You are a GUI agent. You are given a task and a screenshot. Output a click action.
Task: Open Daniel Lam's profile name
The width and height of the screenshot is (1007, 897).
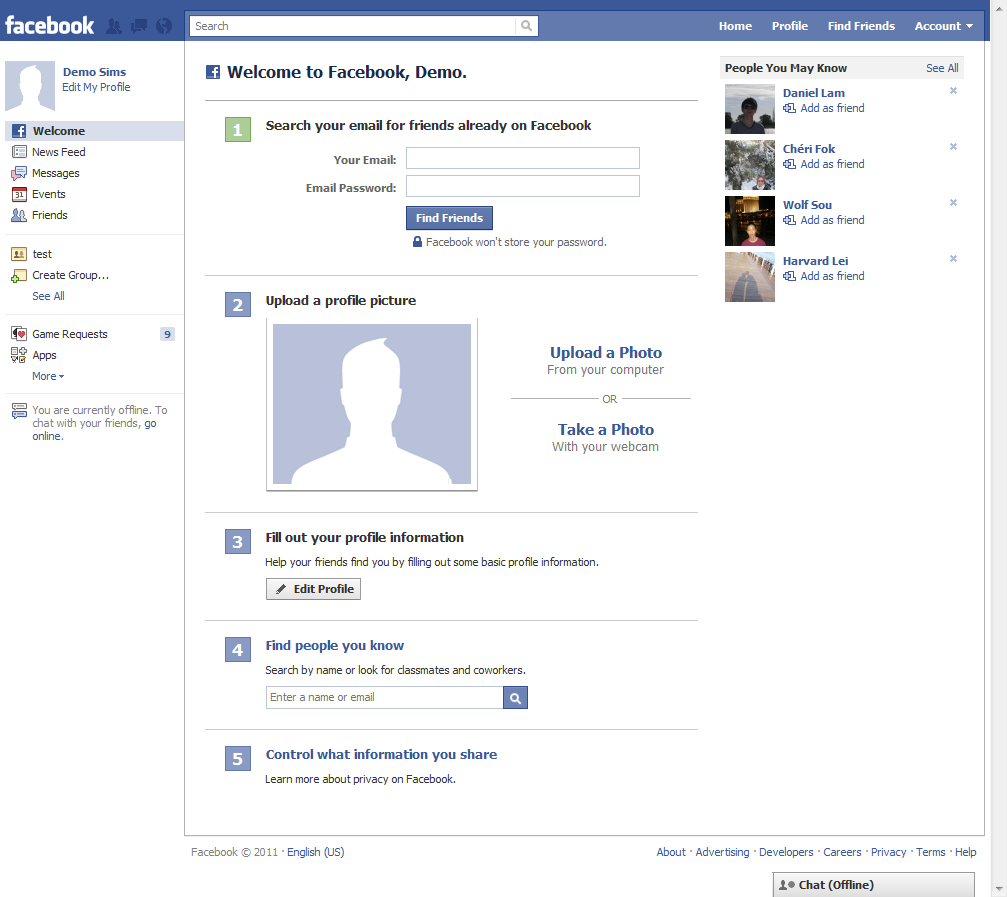pos(814,93)
